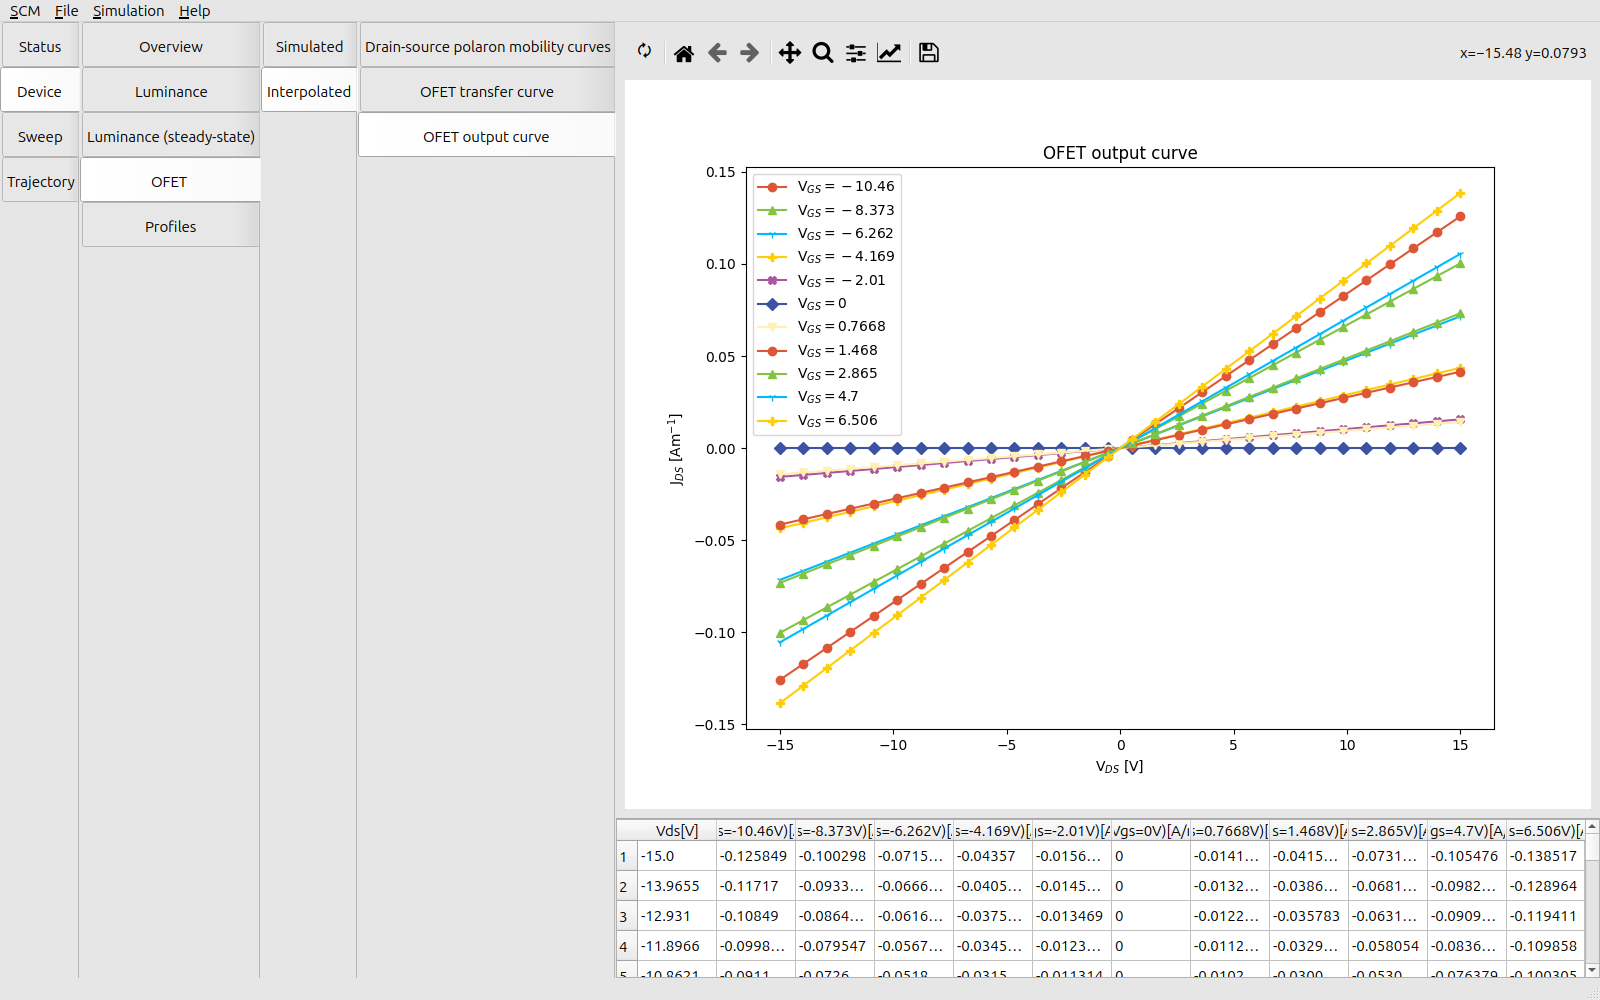Open Drain-source polaron mobility curves tab
Image resolution: width=1600 pixels, height=1000 pixels.
pyautogui.click(x=487, y=47)
